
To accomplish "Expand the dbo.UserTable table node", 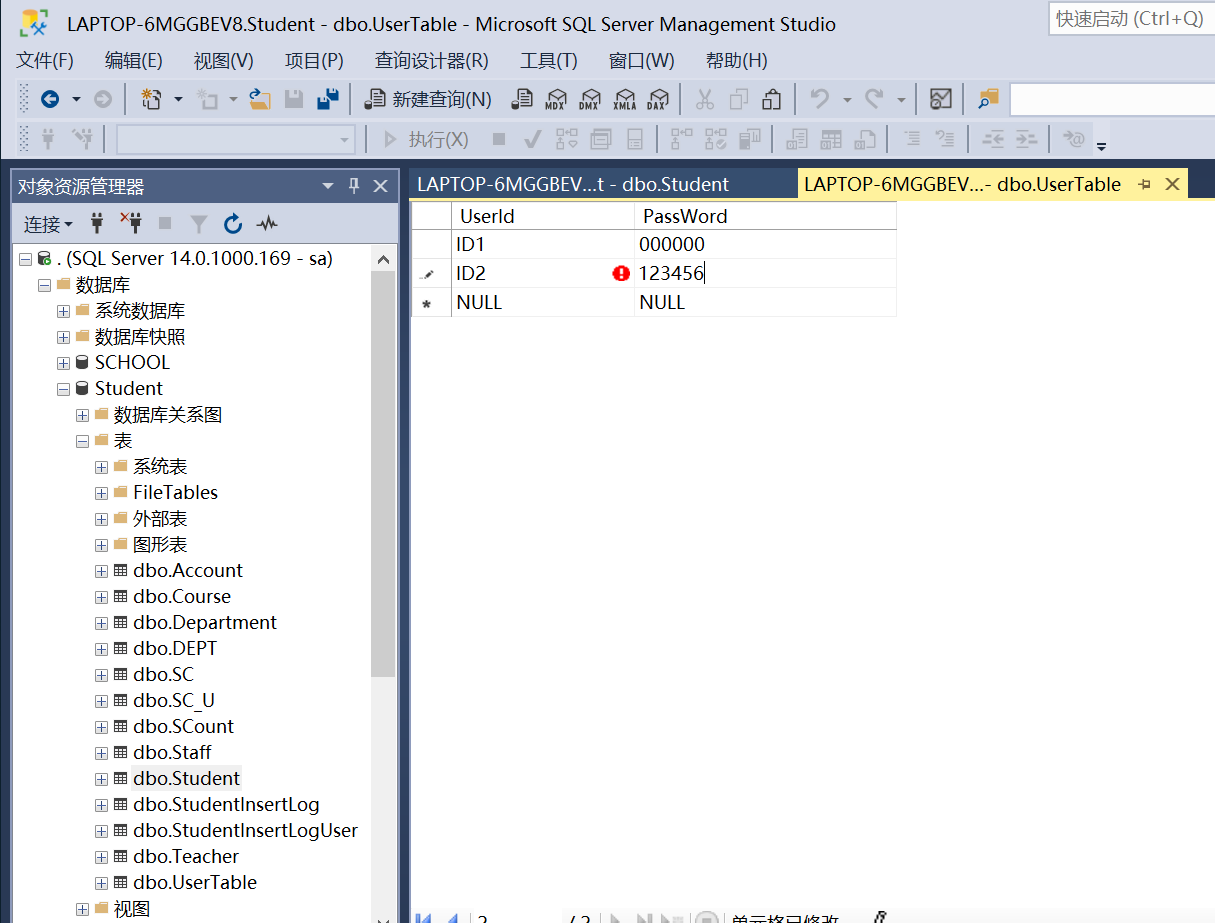I will (102, 883).
